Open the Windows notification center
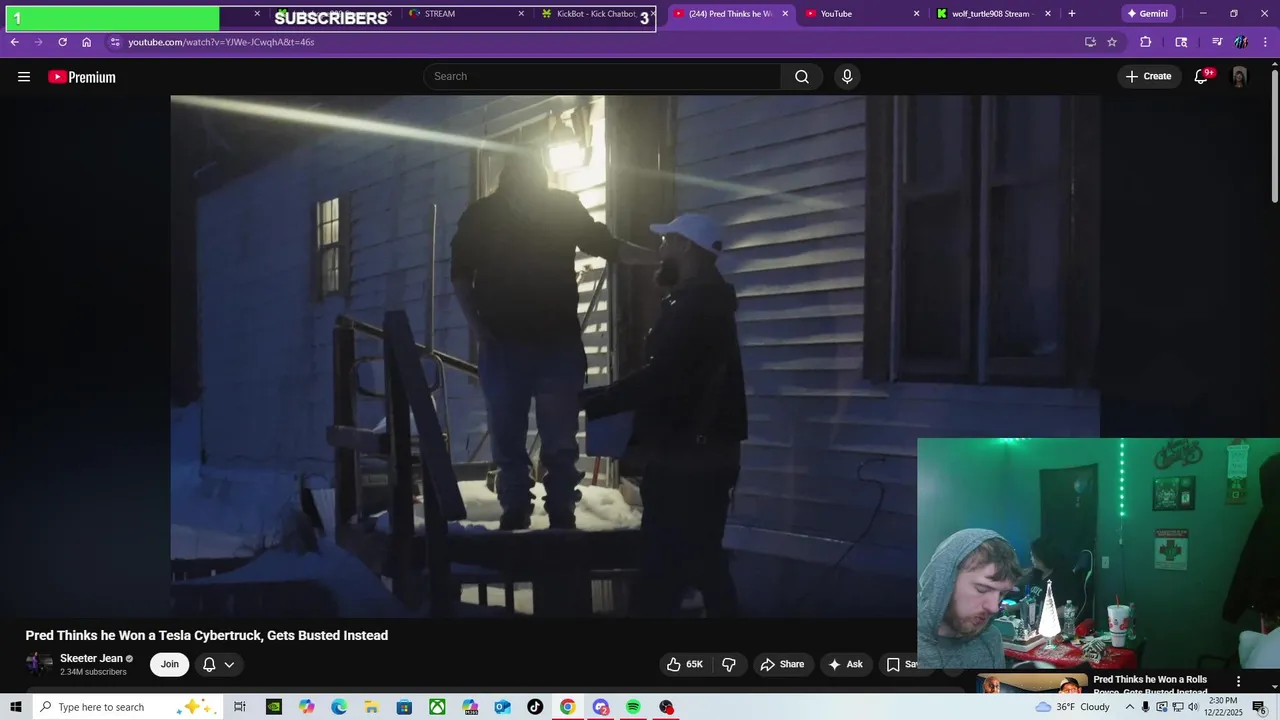Image resolution: width=1280 pixels, height=720 pixels. (1260, 707)
